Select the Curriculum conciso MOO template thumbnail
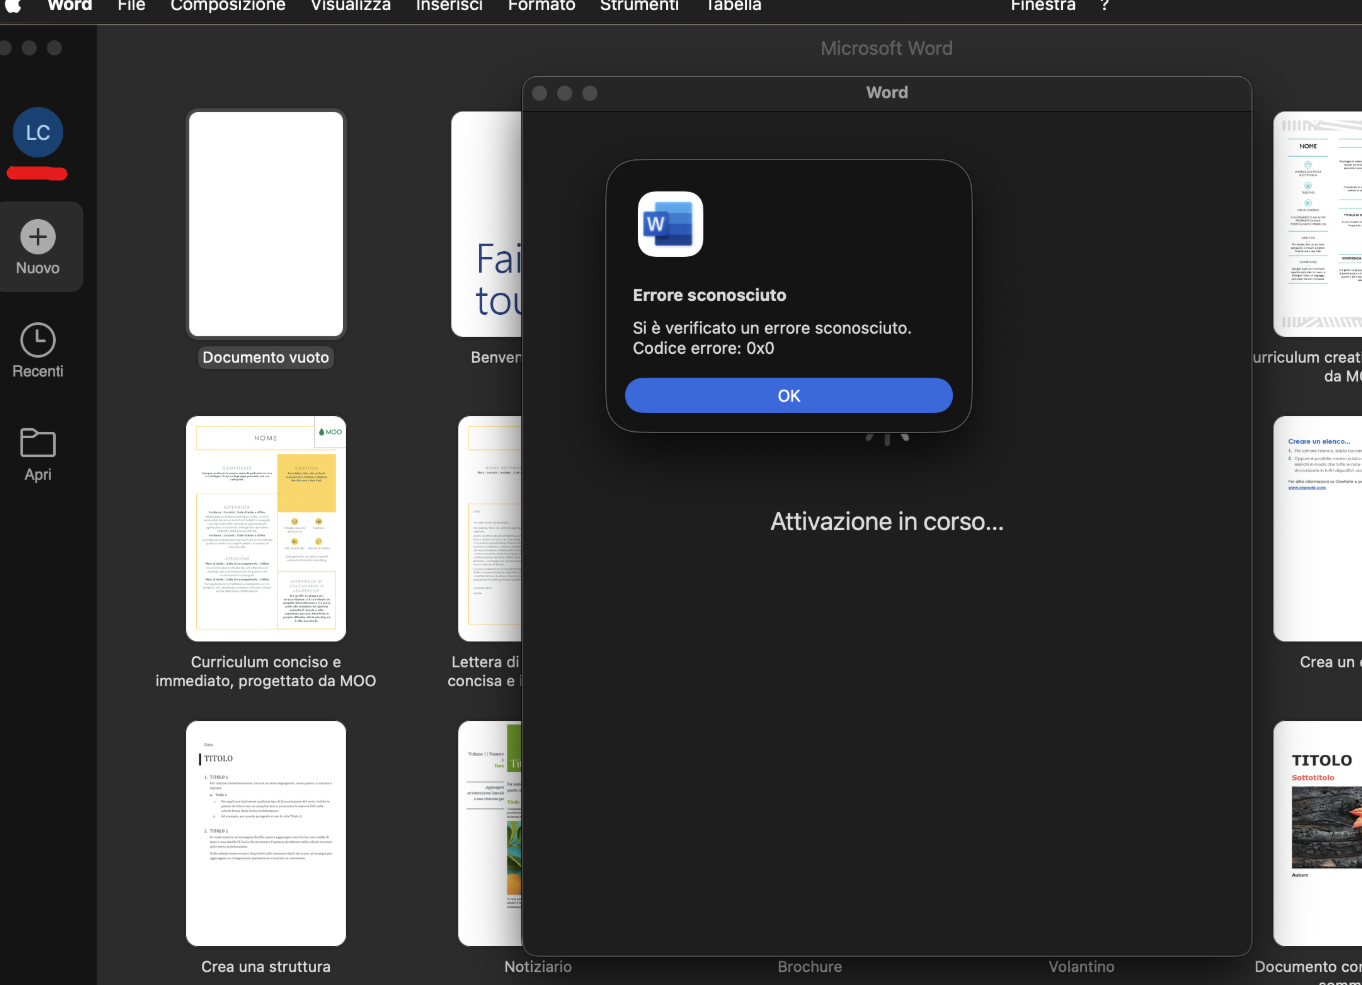The width and height of the screenshot is (1362, 985). click(x=266, y=529)
